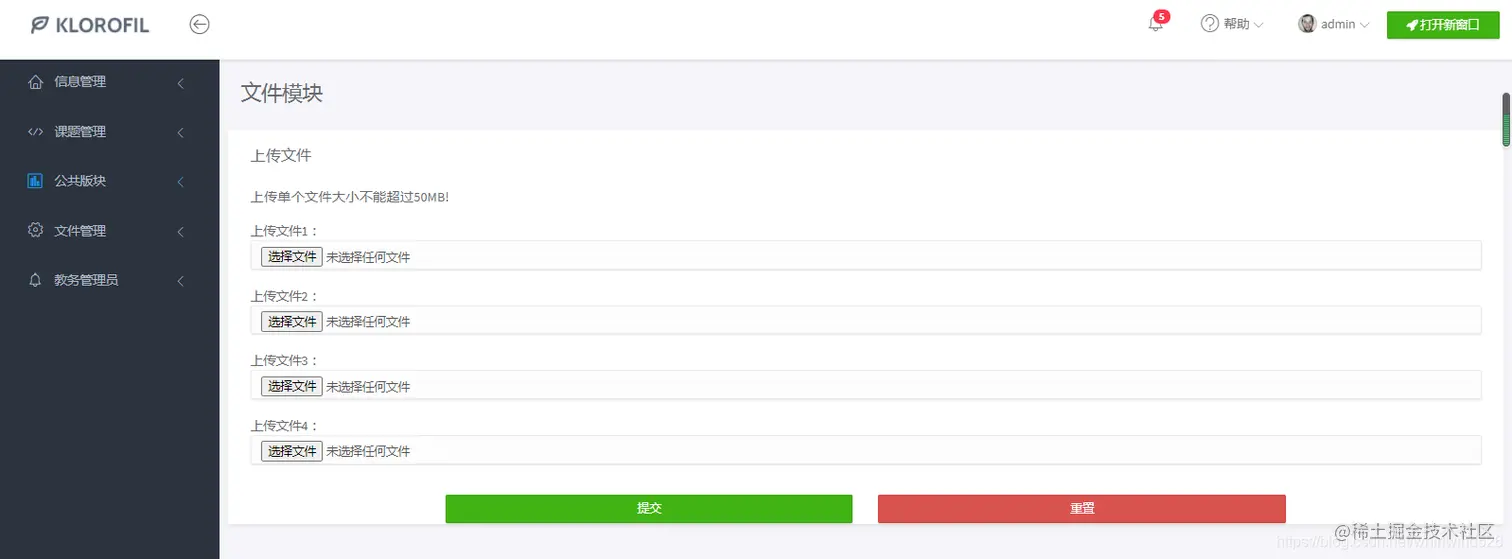Click the gear icon beside 文件管理

pos(36,231)
